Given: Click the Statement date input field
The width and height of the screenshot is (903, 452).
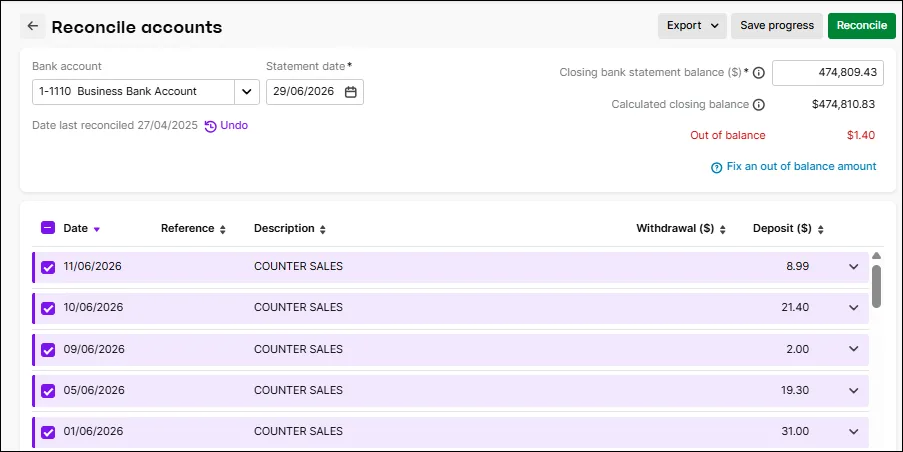Looking at the screenshot, I should [x=314, y=92].
